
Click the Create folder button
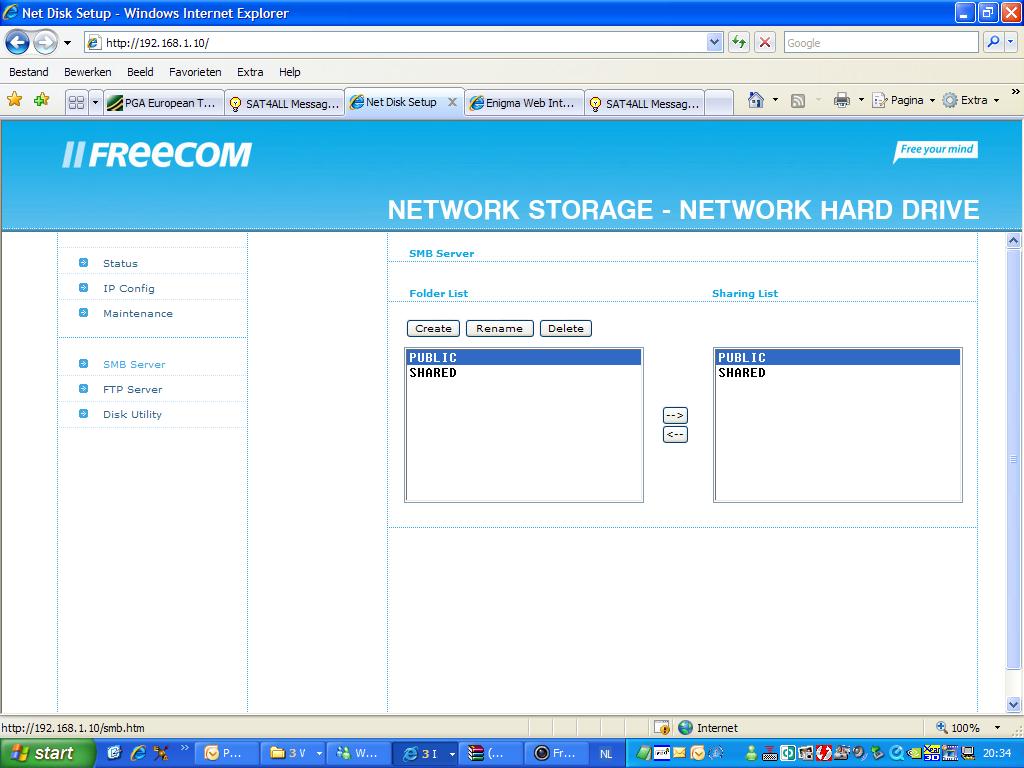tap(434, 328)
